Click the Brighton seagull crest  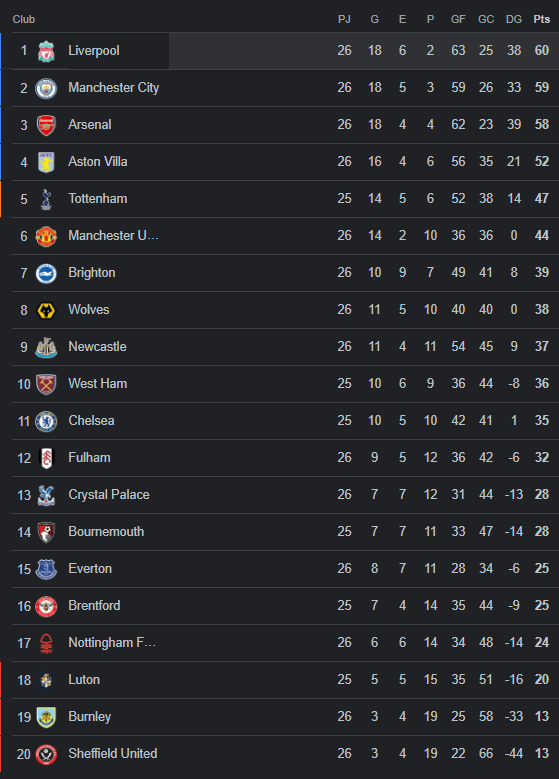pyautogui.click(x=46, y=273)
